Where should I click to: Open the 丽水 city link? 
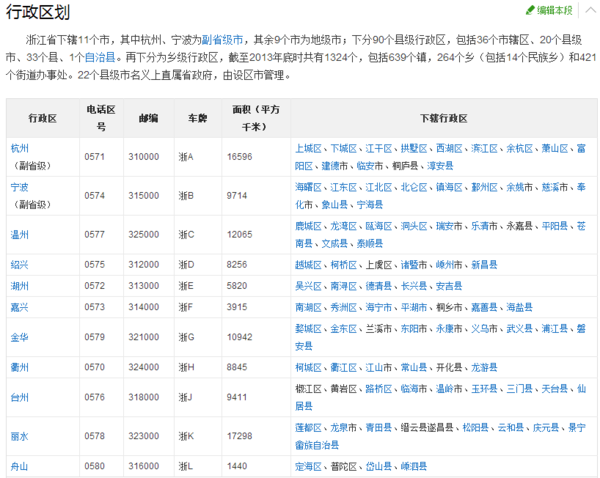[x=20, y=436]
